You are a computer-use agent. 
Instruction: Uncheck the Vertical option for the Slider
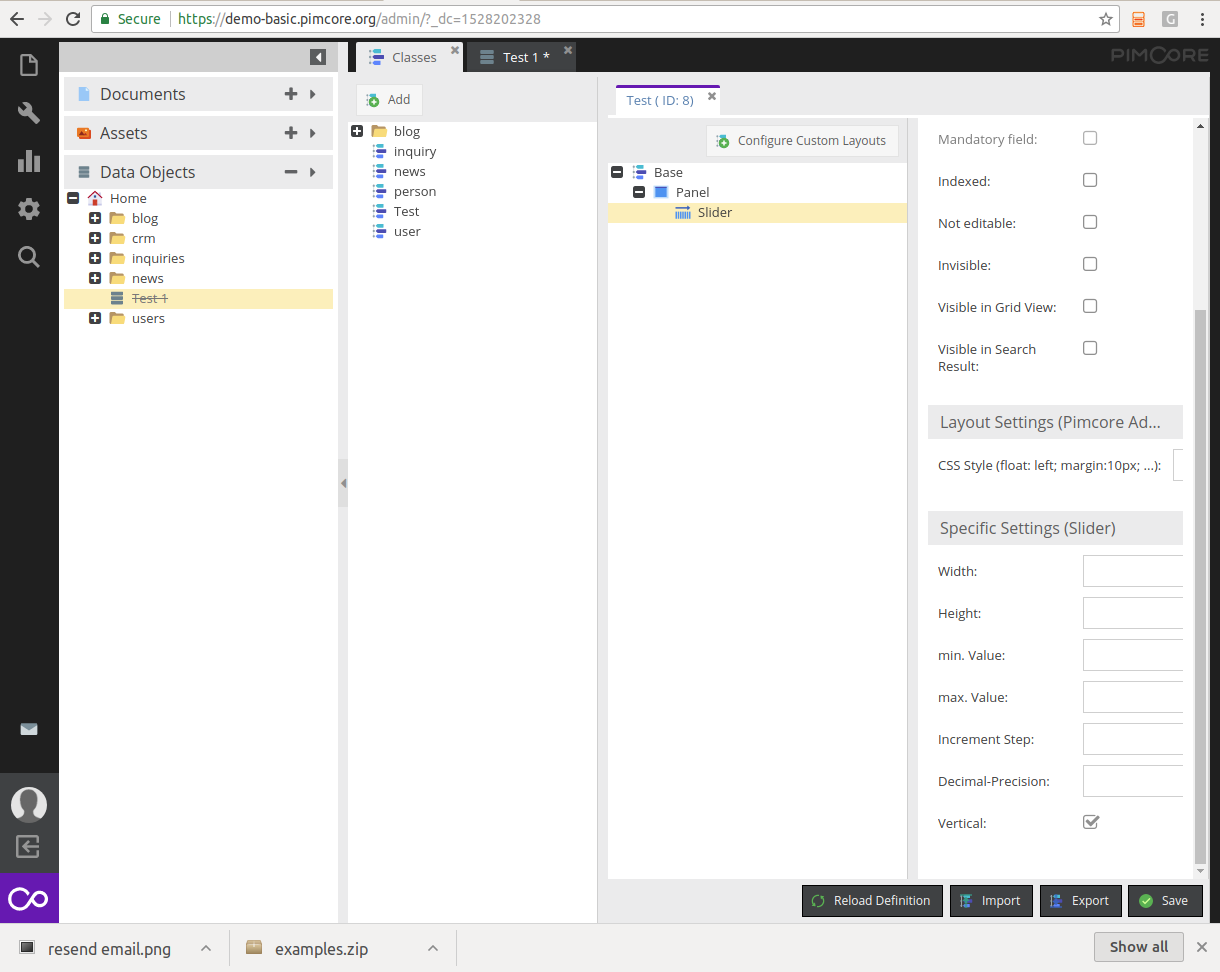(x=1090, y=821)
